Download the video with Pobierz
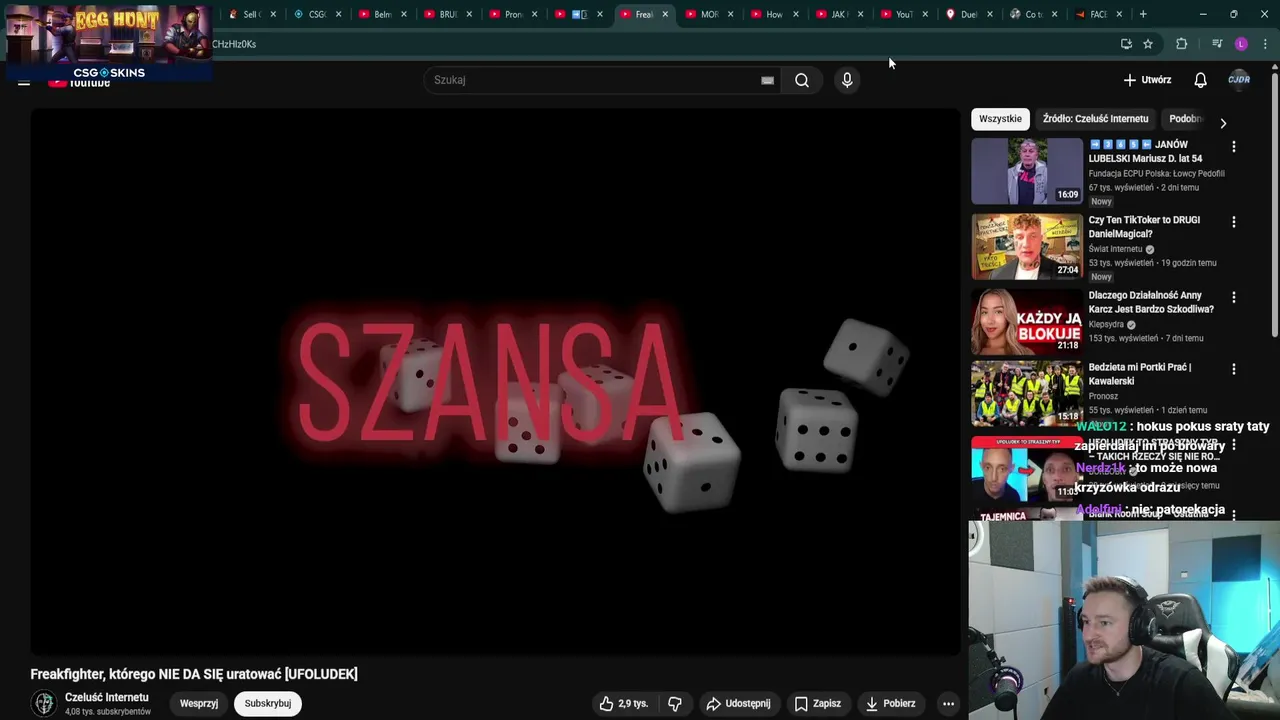This screenshot has width=1280, height=720. click(890, 703)
